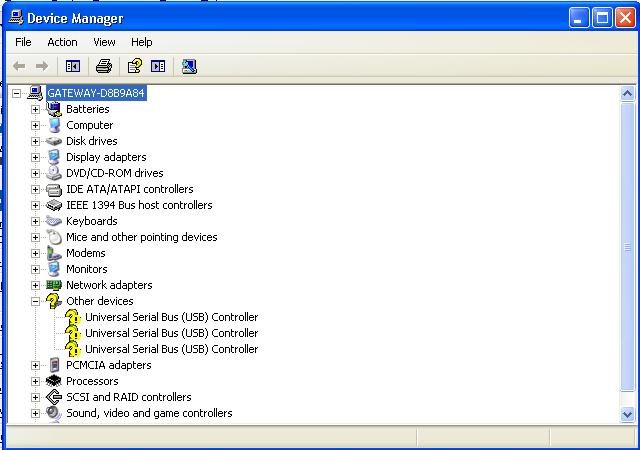Click the Modems category icon
640x450 pixels.
pos(54,253)
